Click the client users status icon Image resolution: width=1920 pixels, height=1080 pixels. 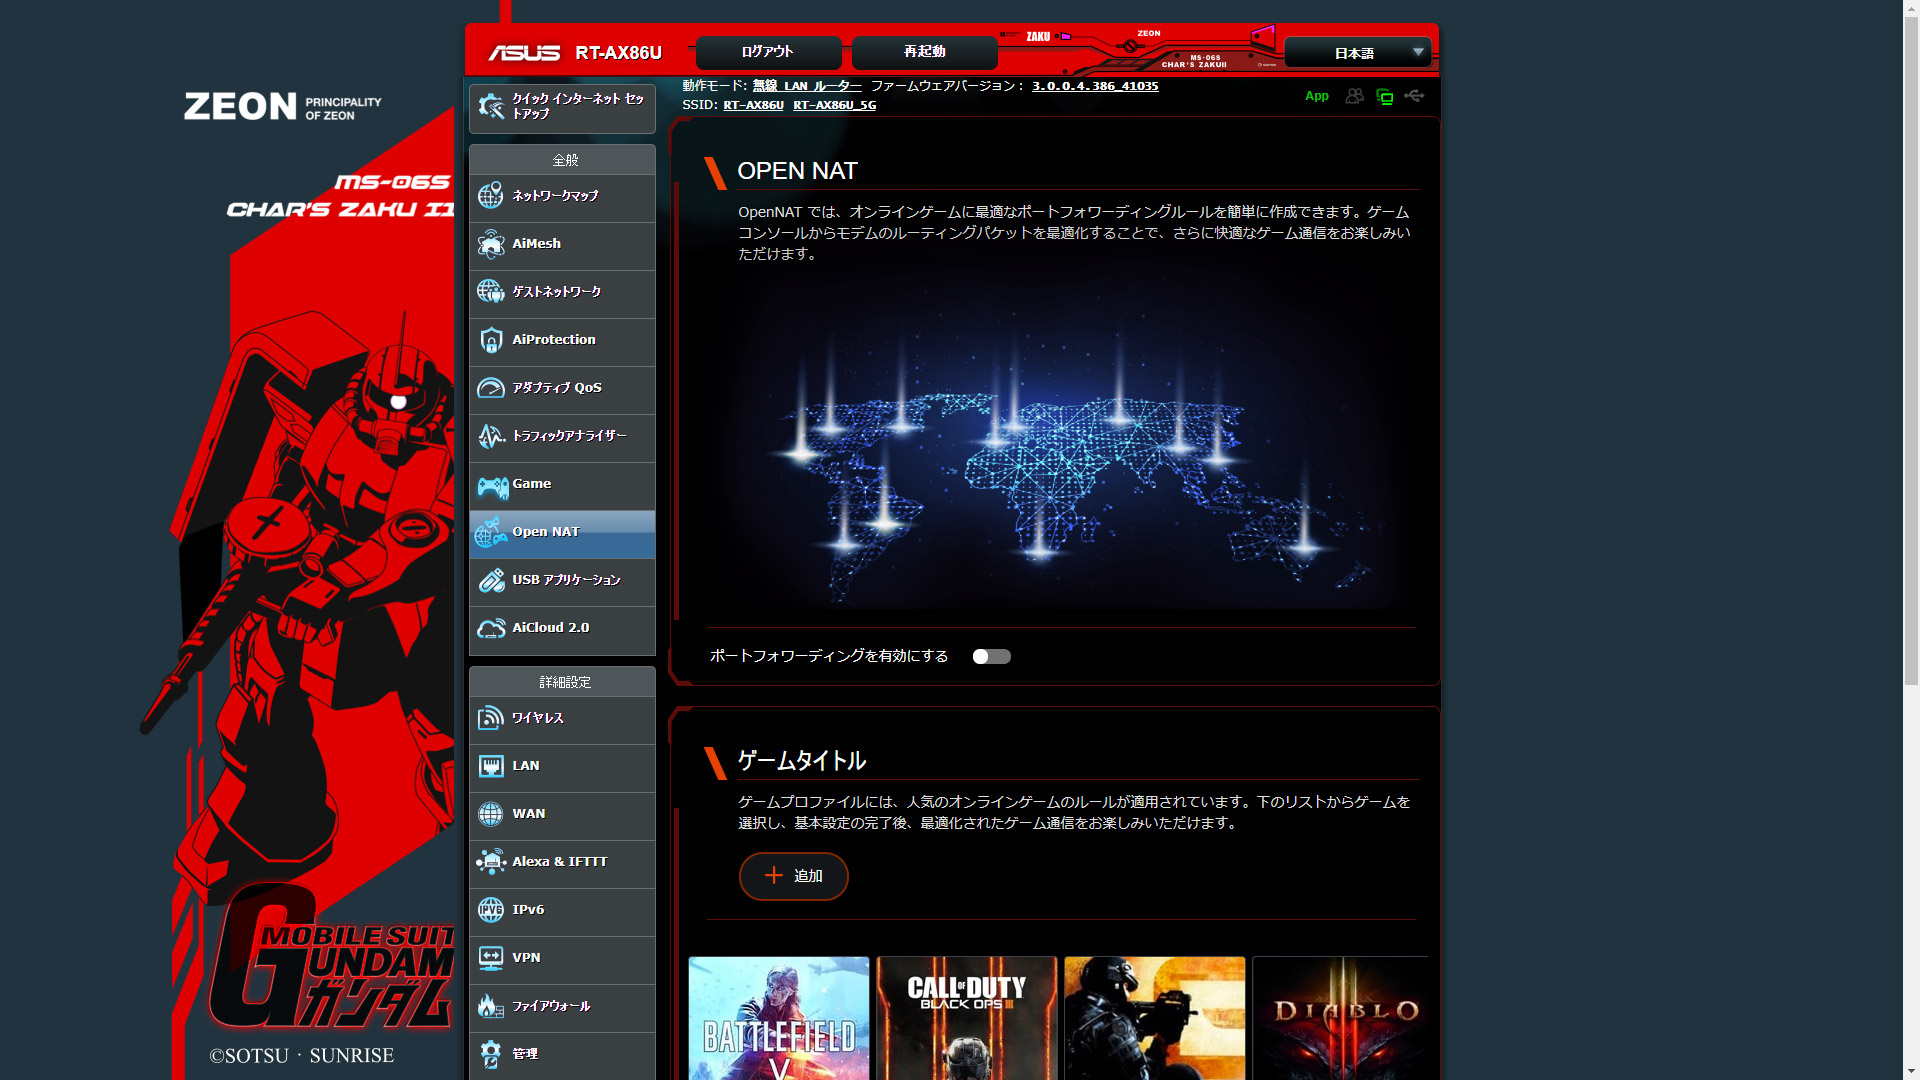1354,96
